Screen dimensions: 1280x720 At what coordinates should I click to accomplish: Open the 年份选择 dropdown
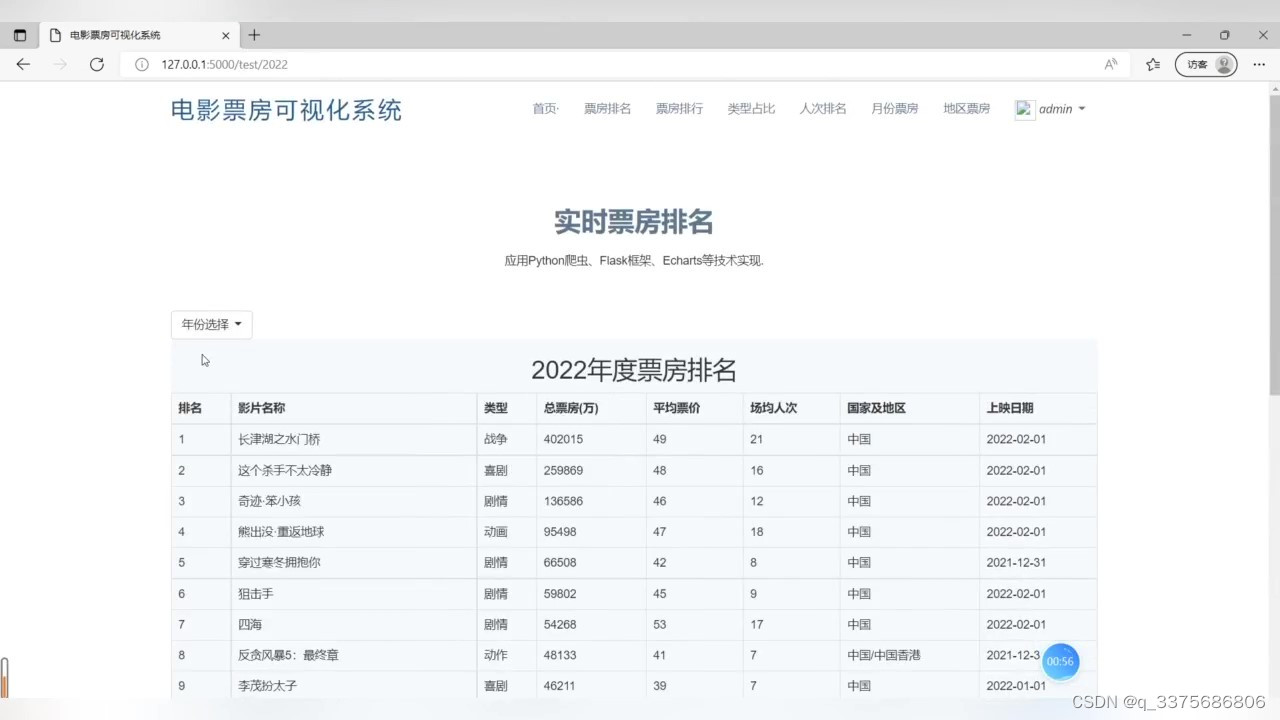tap(210, 324)
